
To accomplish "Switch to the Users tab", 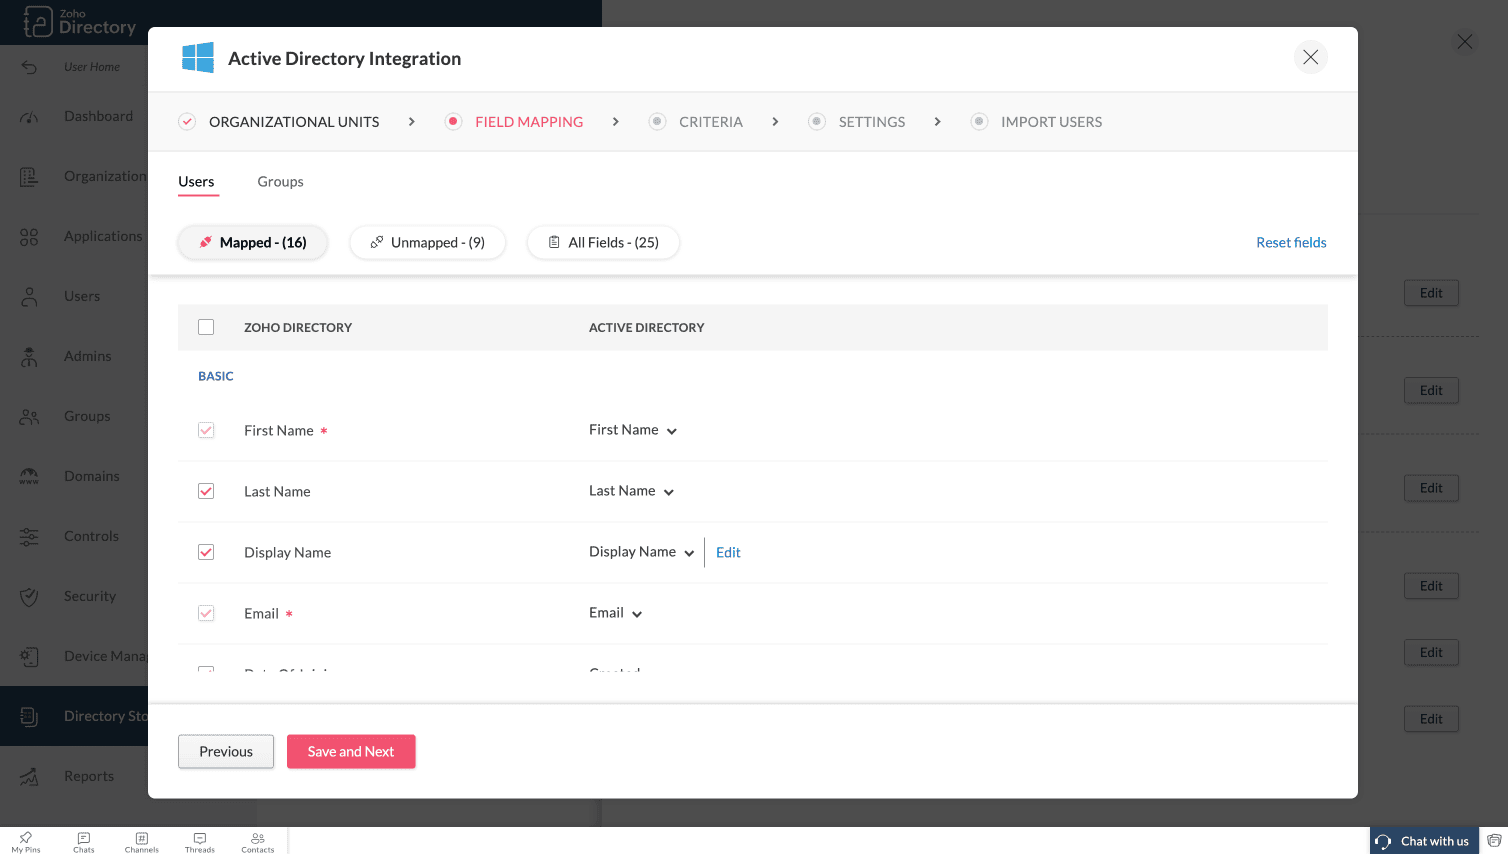I will pyautogui.click(x=196, y=182).
